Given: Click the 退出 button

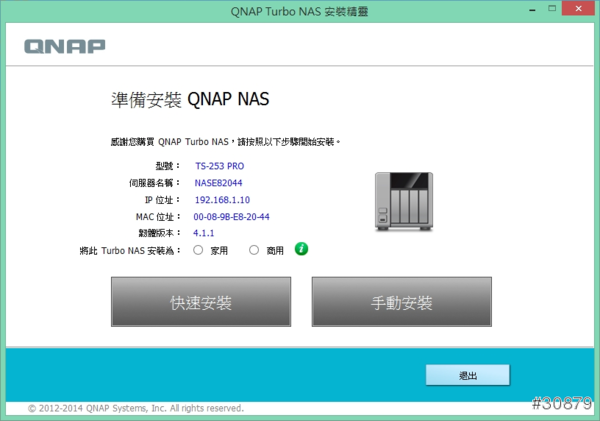Looking at the screenshot, I should pos(468,375).
